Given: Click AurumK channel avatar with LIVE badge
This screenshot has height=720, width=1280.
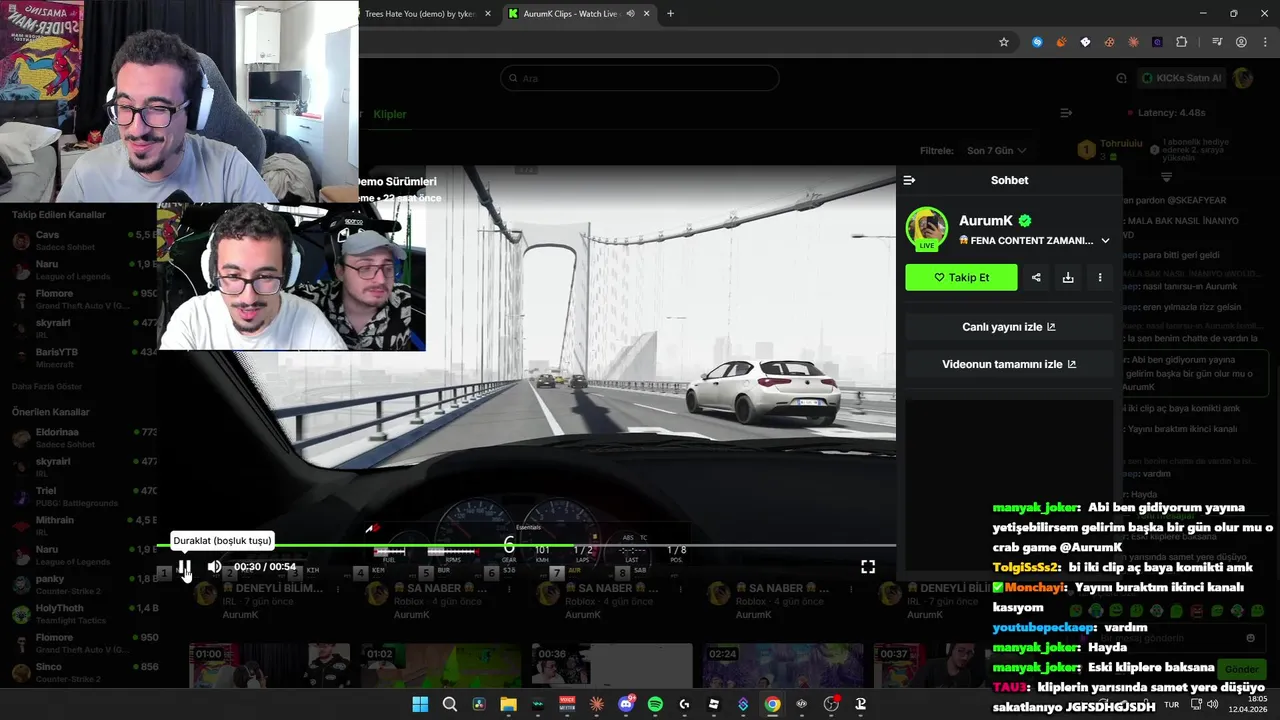Looking at the screenshot, I should coord(926,229).
